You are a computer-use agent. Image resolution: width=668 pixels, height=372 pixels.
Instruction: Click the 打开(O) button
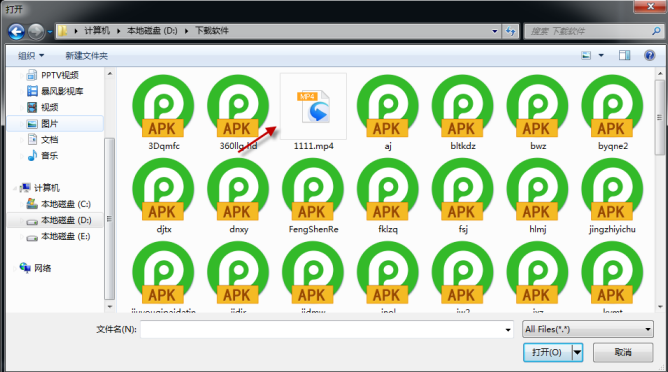click(x=548, y=352)
